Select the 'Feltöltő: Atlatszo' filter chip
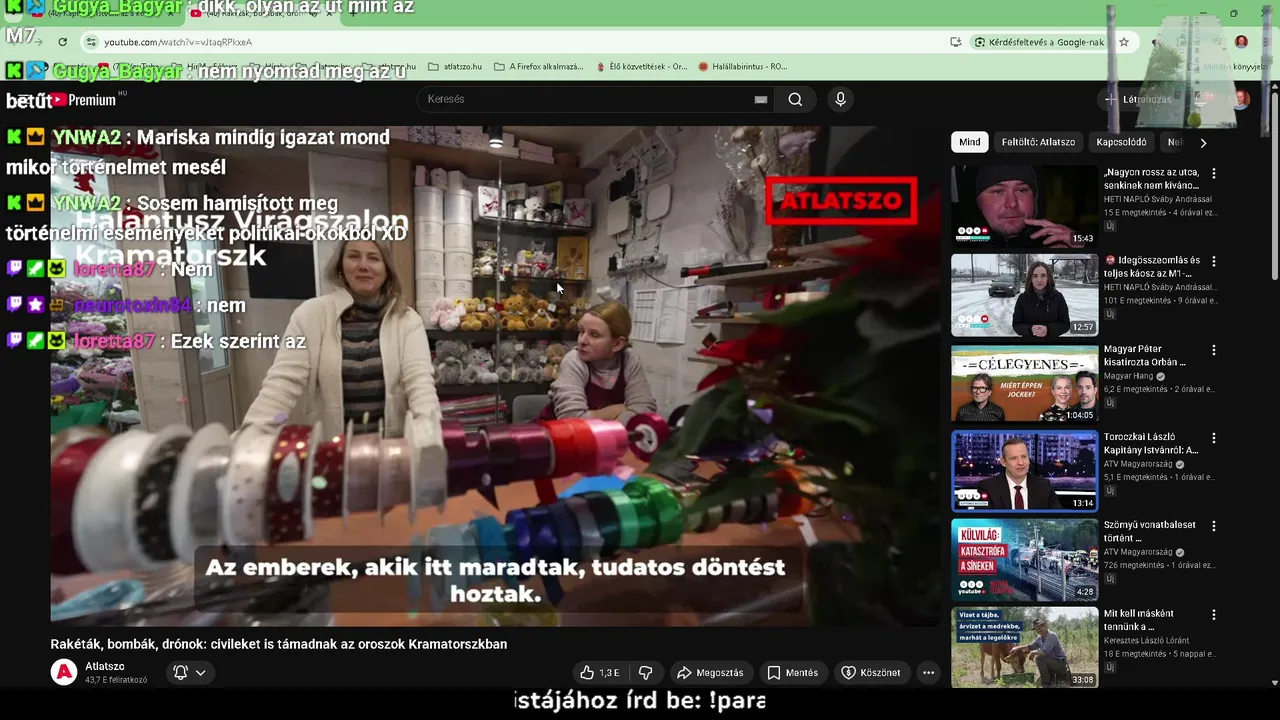The image size is (1280, 720). tap(1038, 142)
